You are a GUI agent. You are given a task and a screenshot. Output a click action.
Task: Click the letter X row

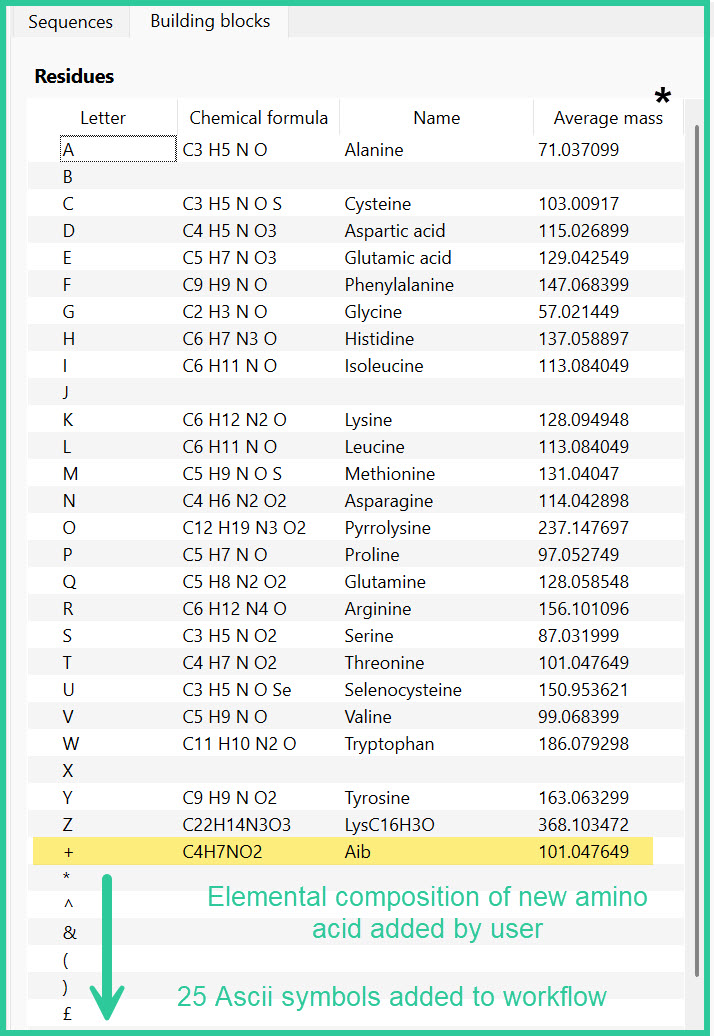coord(355,770)
